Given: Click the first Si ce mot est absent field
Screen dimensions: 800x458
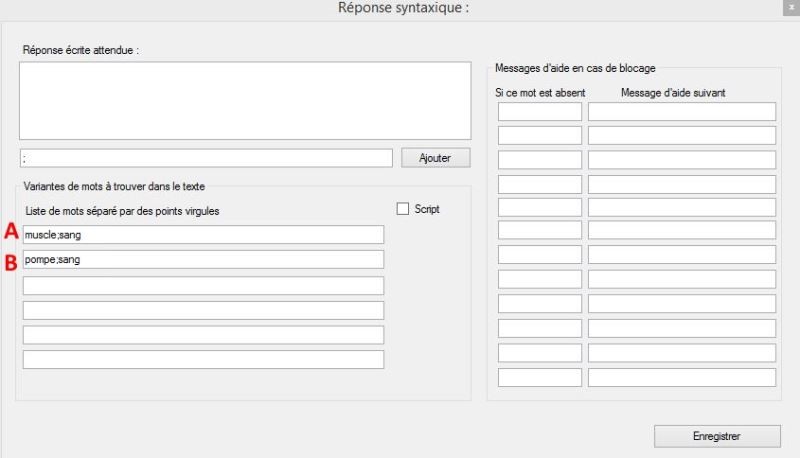Looking at the screenshot, I should tap(539, 112).
